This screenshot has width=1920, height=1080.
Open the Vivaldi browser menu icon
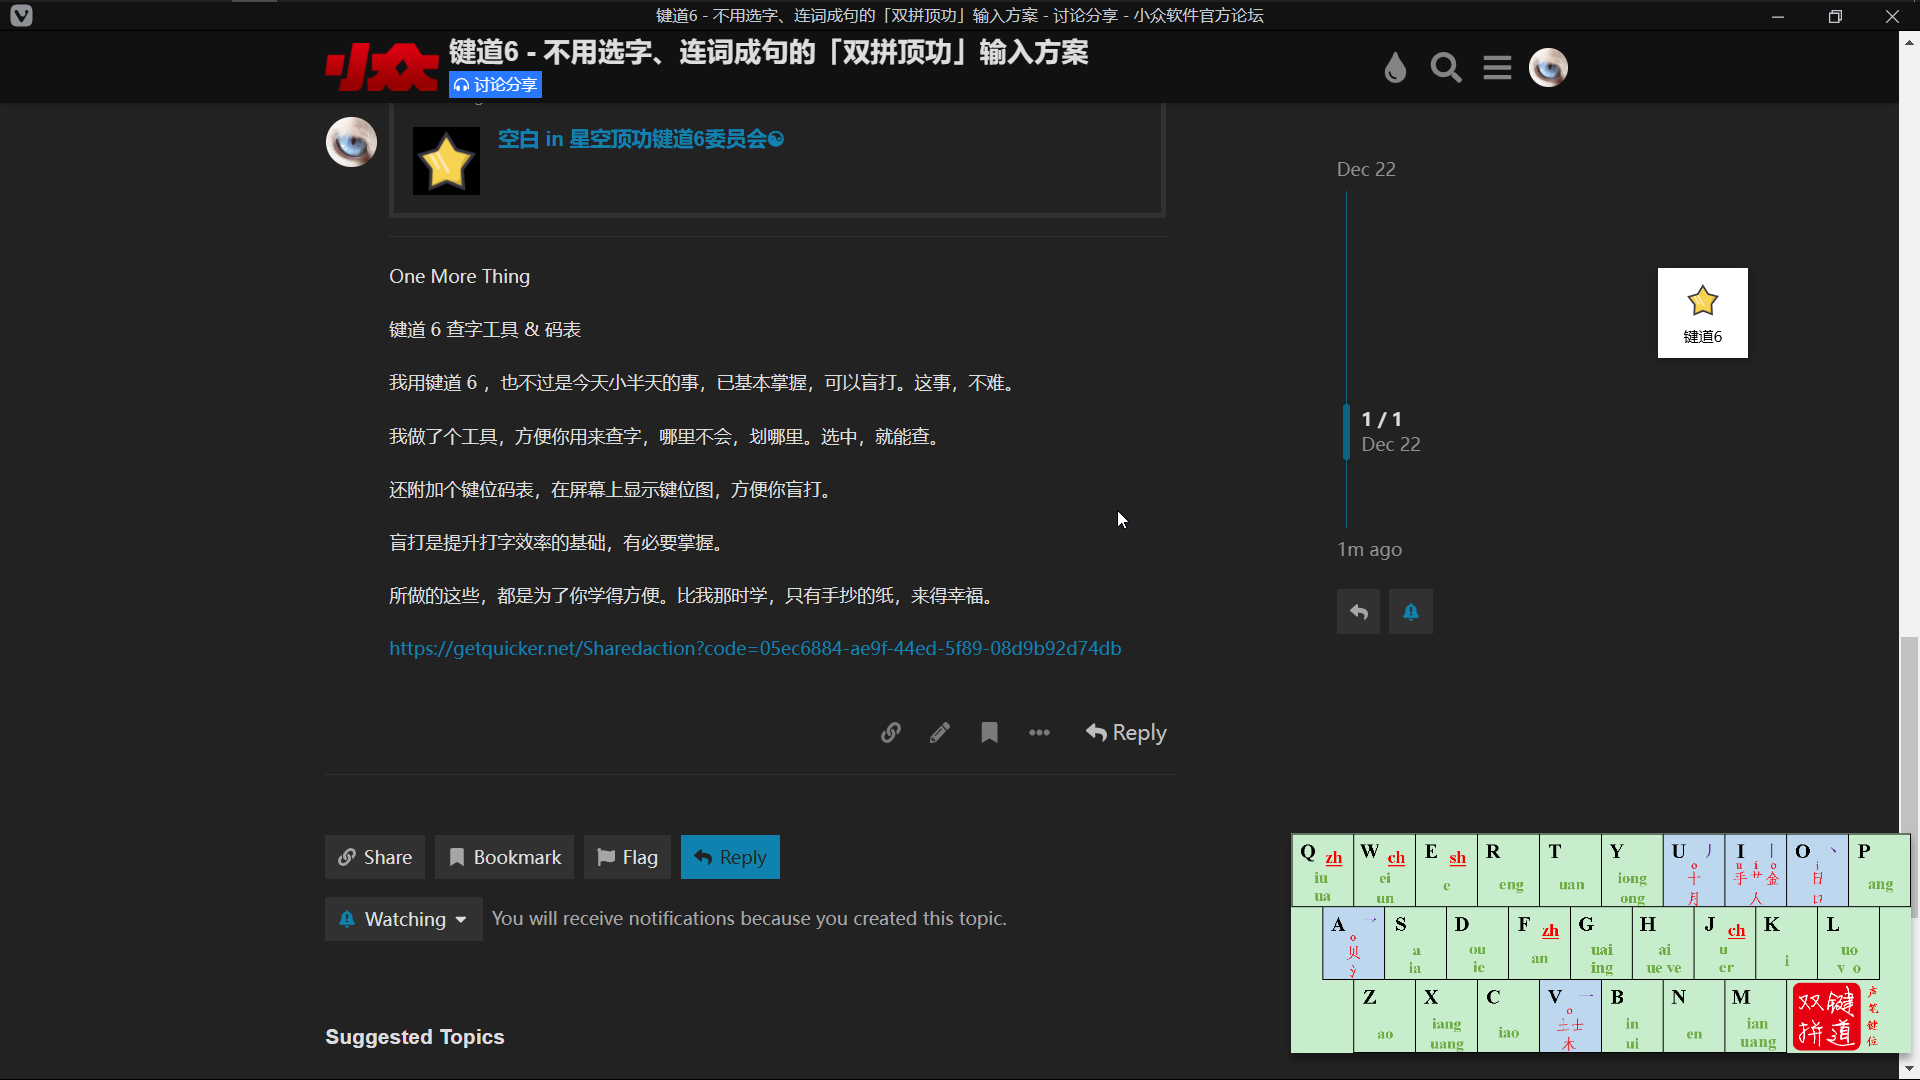21,15
